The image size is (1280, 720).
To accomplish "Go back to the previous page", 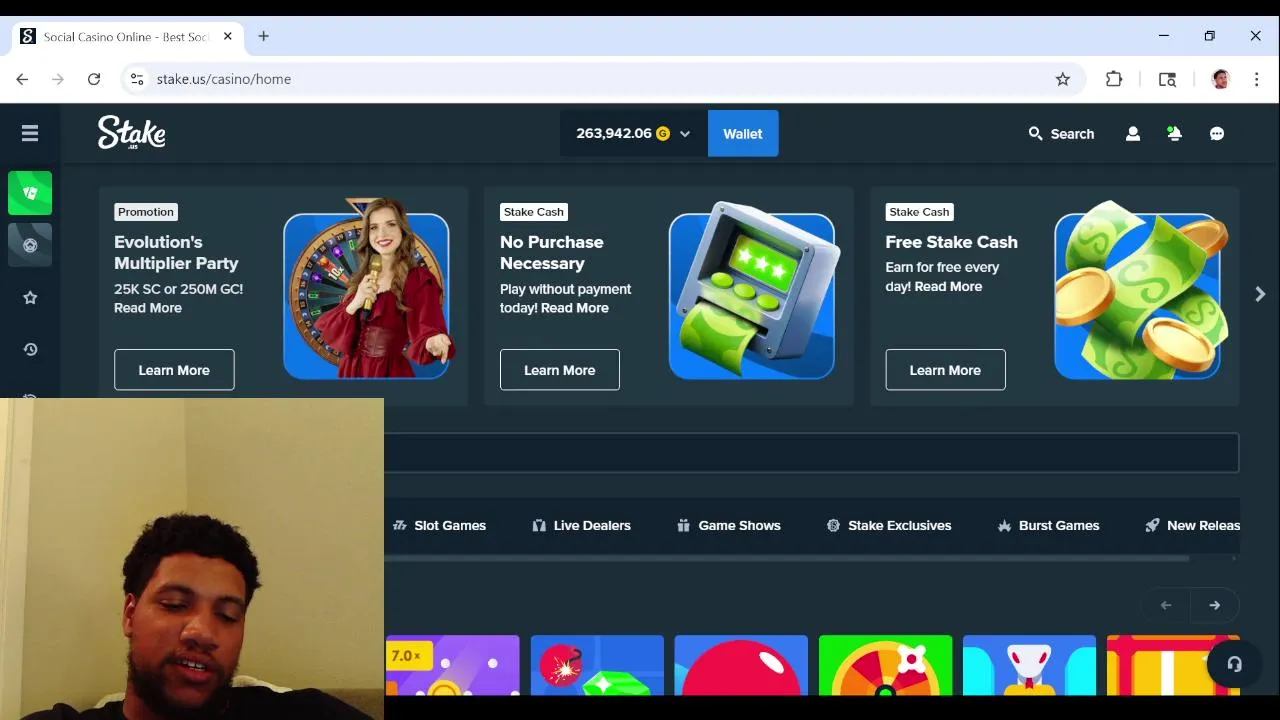I will (22, 79).
